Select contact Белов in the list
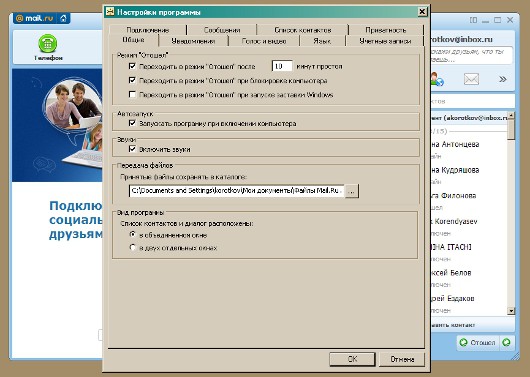This screenshot has height=377, width=530. point(469,278)
